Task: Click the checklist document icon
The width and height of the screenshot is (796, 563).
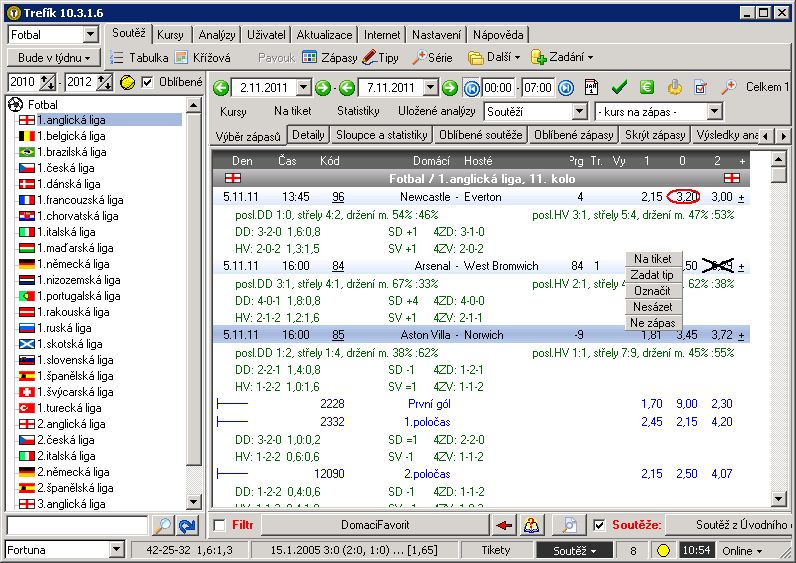Action: click(x=701, y=87)
